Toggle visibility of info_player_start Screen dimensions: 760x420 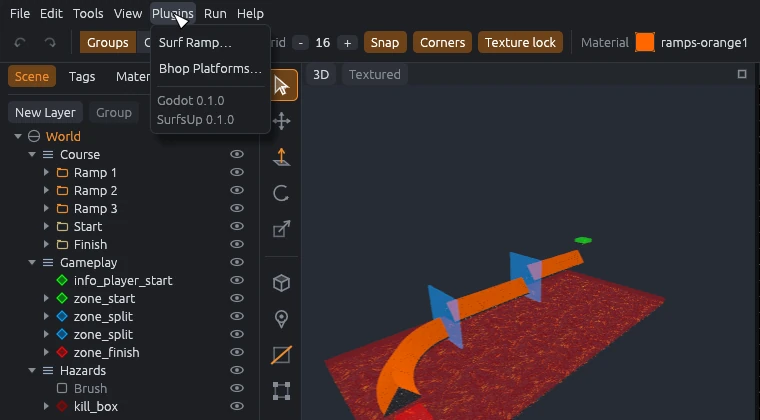[237, 280]
